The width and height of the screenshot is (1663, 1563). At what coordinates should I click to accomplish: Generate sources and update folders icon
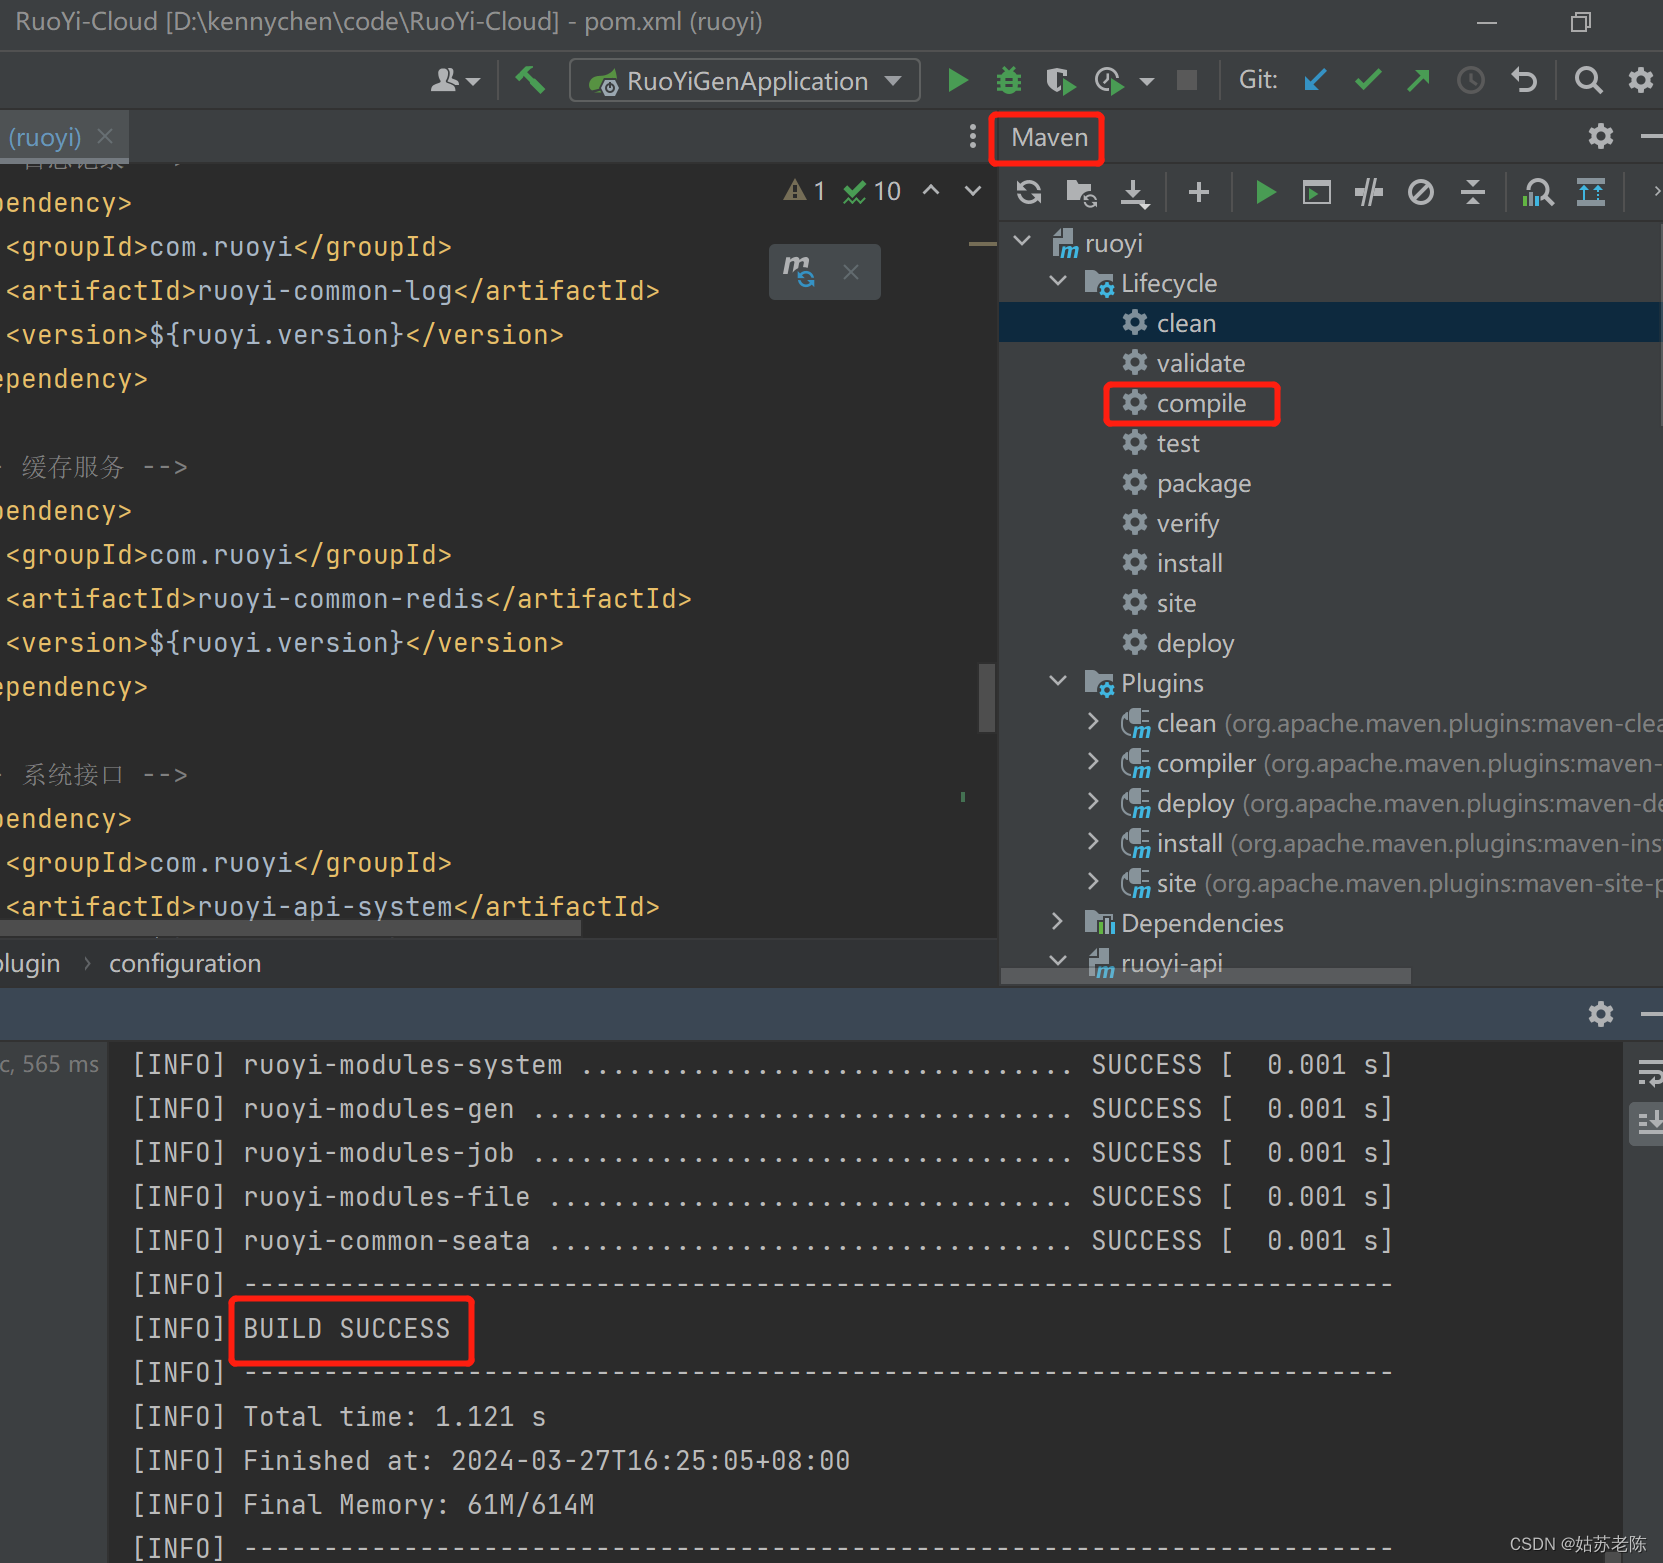(x=1081, y=192)
